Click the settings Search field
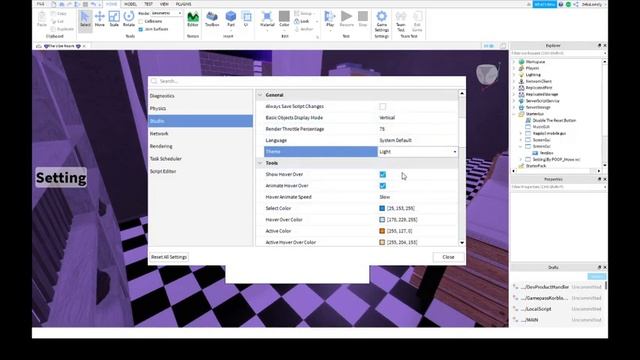This screenshot has height=360, width=640. [307, 81]
